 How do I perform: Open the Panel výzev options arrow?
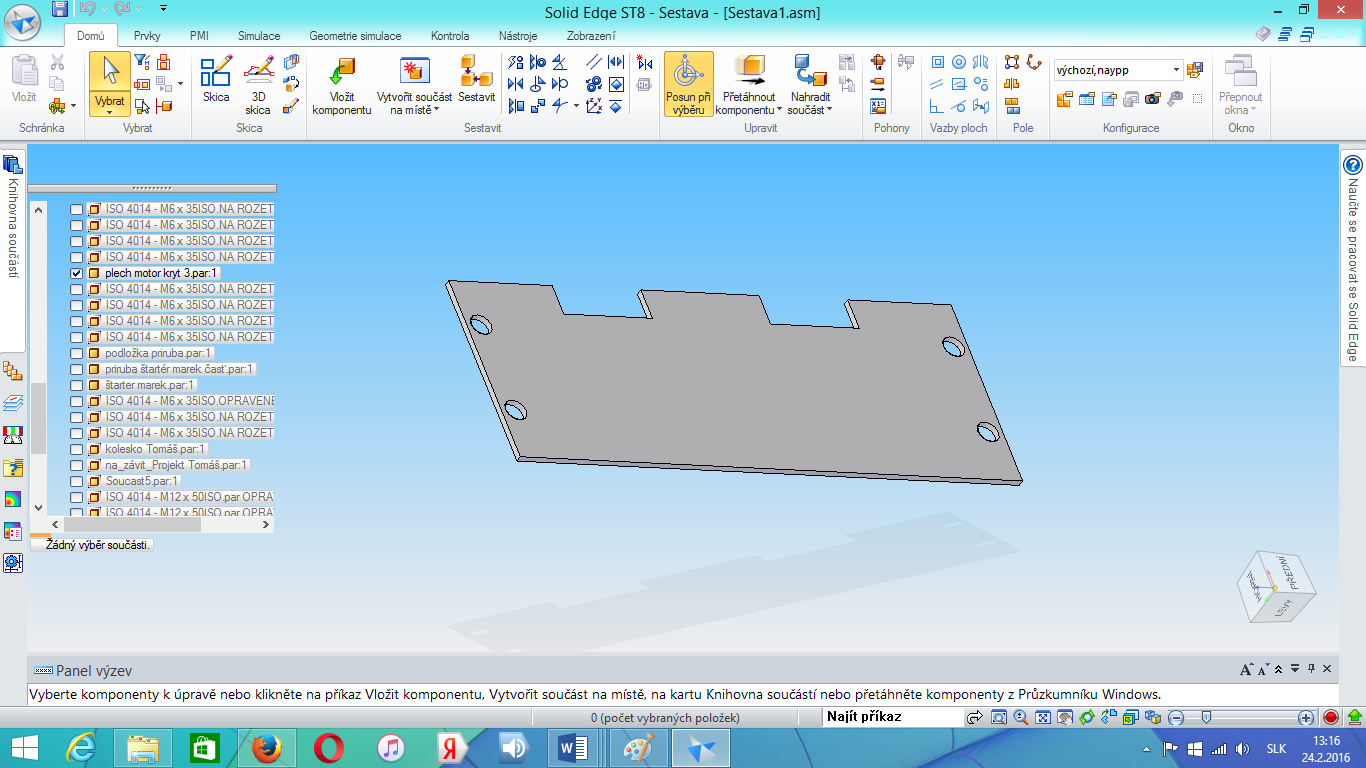pyautogui.click(x=1296, y=669)
